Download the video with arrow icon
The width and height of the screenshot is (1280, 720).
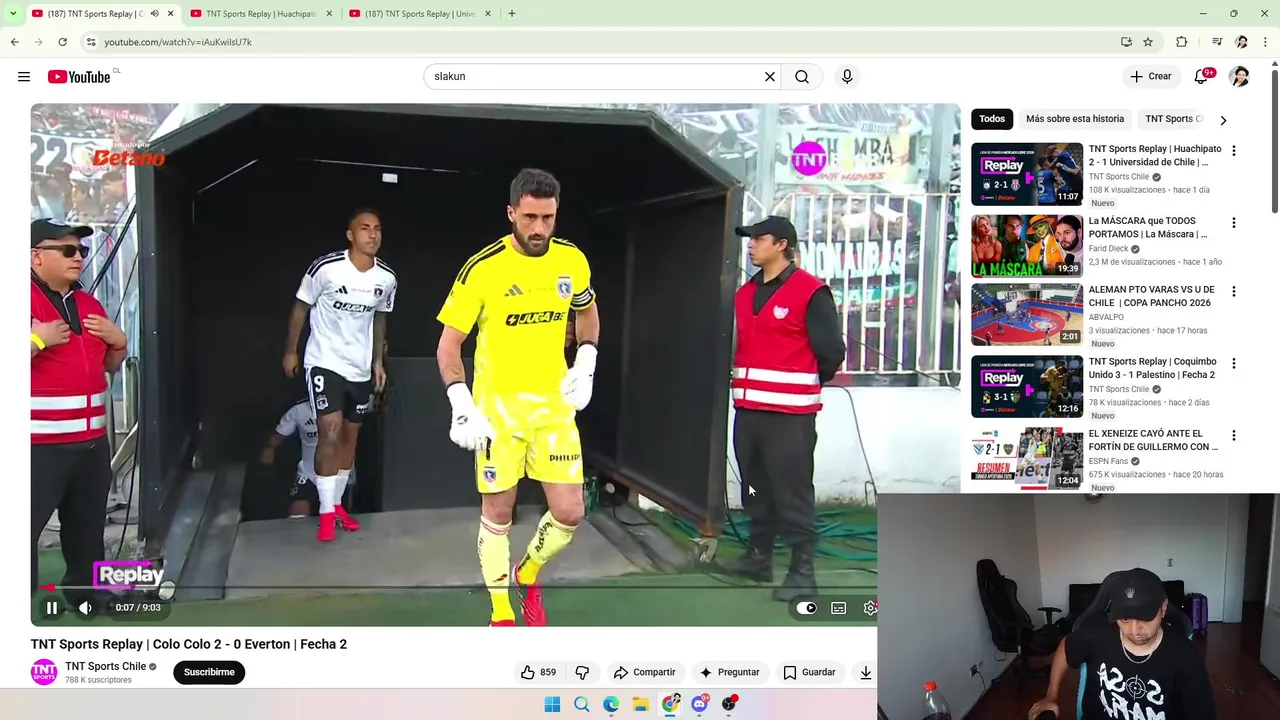tap(866, 672)
